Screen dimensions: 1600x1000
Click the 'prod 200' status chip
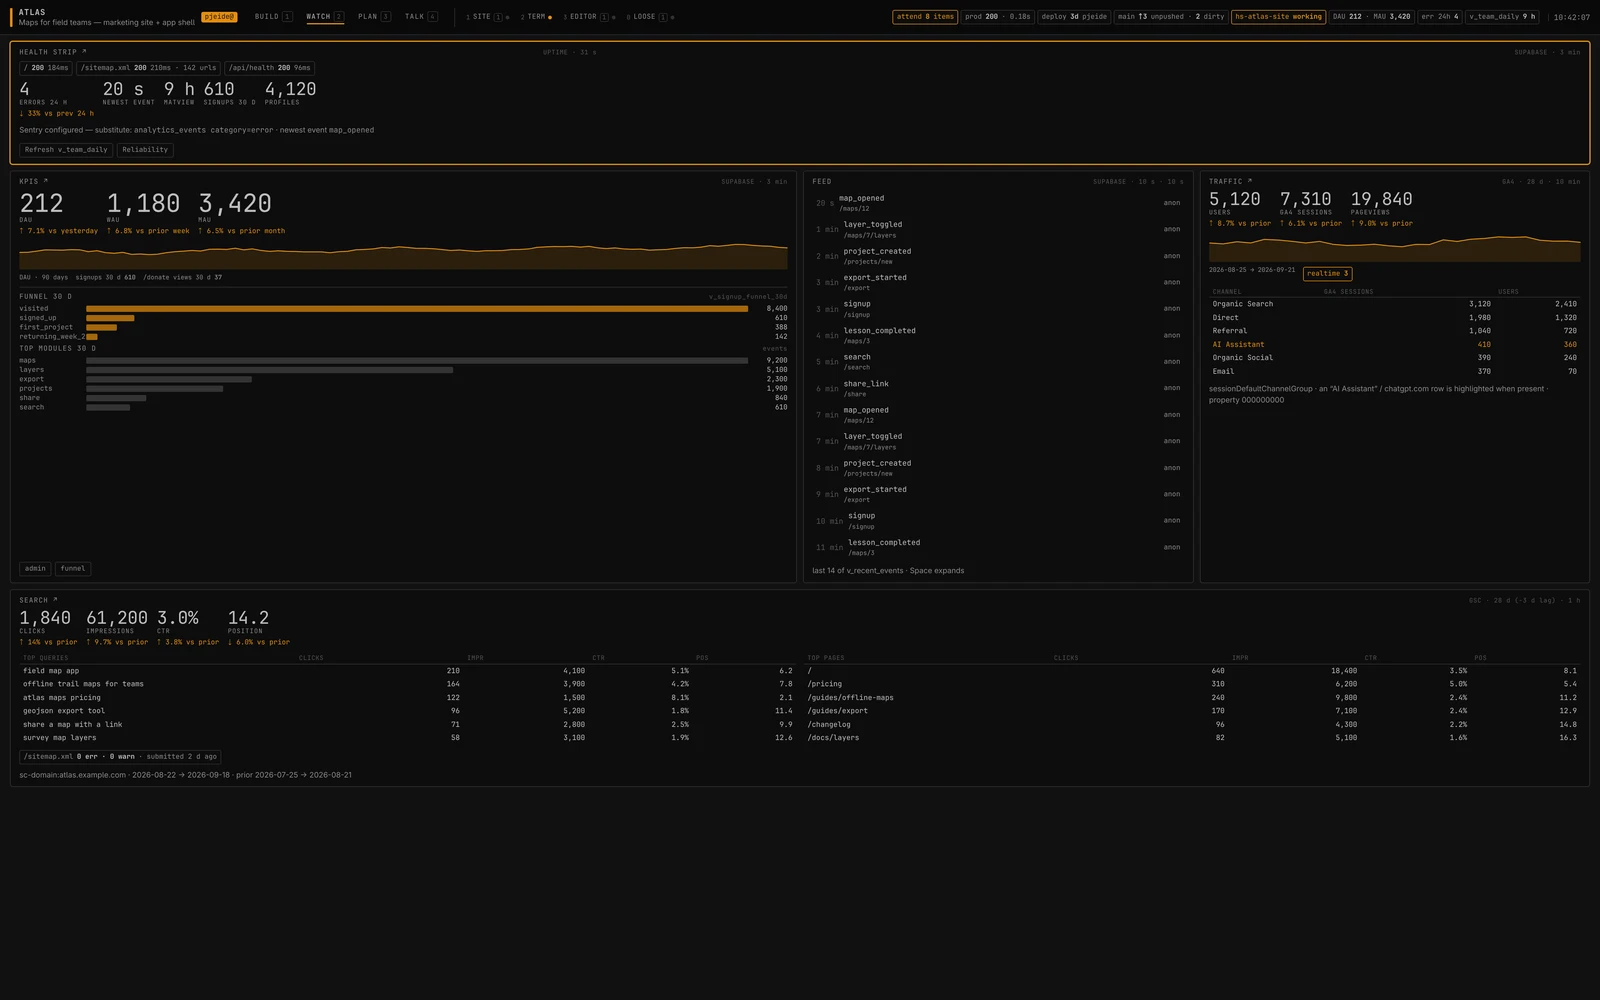[x=997, y=17]
